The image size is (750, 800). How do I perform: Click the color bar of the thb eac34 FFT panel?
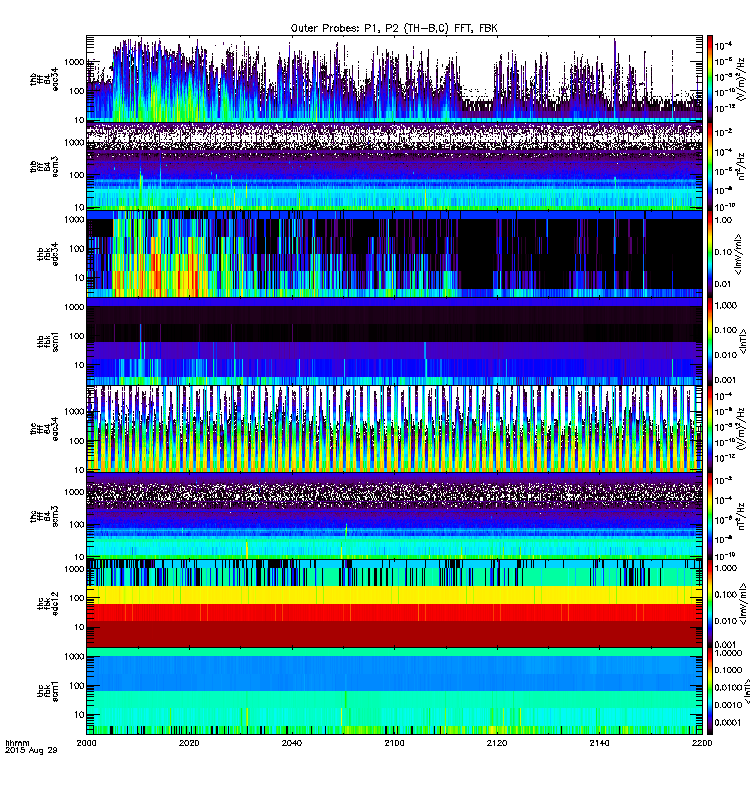coord(710,79)
